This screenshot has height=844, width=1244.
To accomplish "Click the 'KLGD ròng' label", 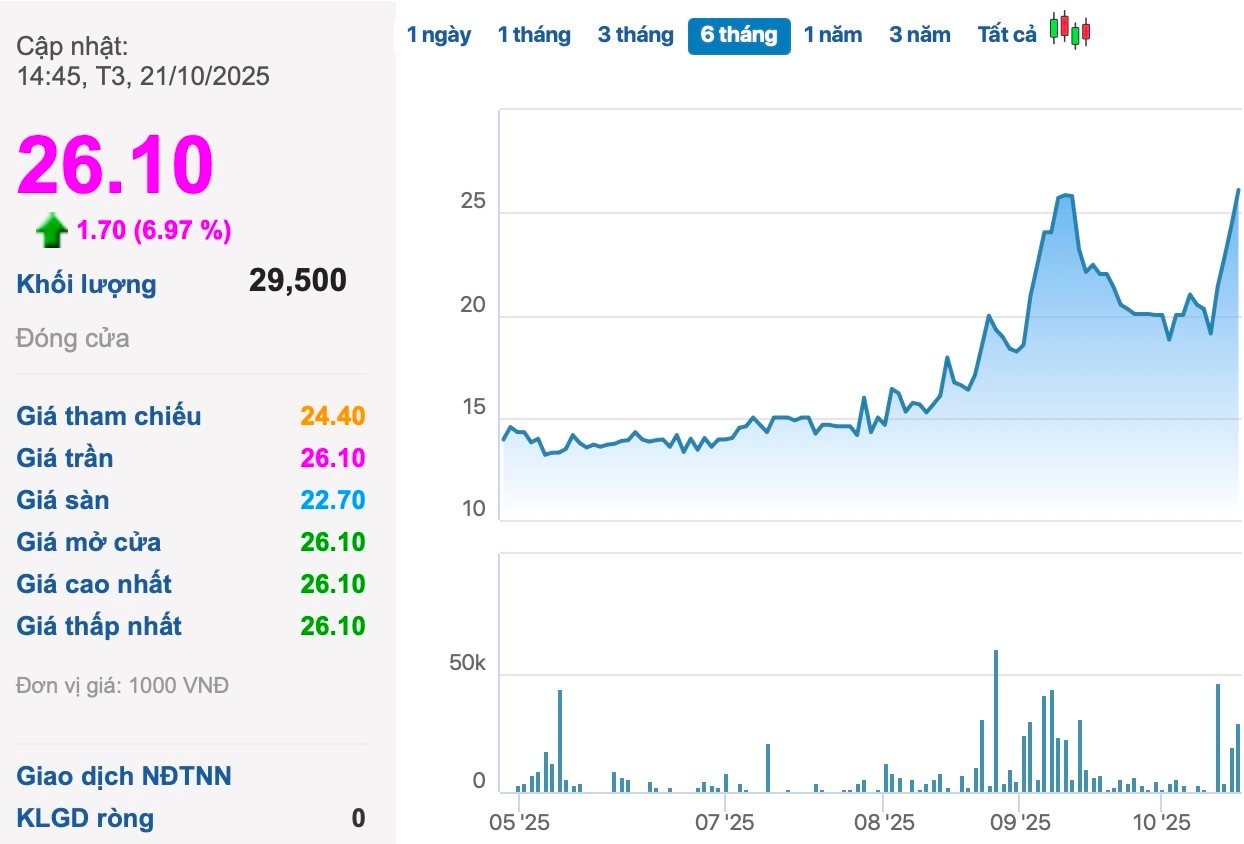I will pos(85,818).
